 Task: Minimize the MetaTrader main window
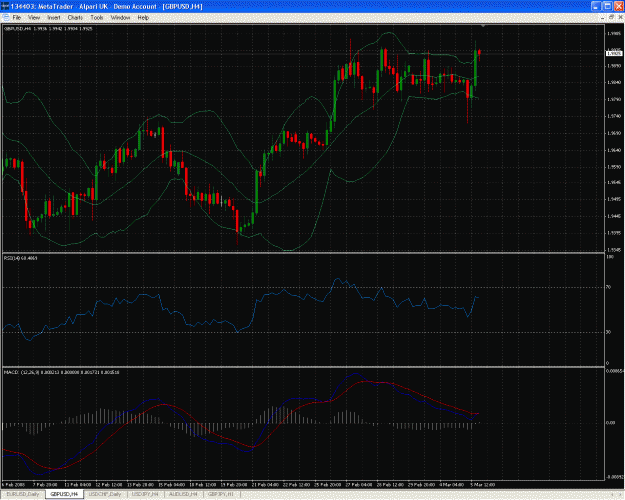tap(596, 6)
